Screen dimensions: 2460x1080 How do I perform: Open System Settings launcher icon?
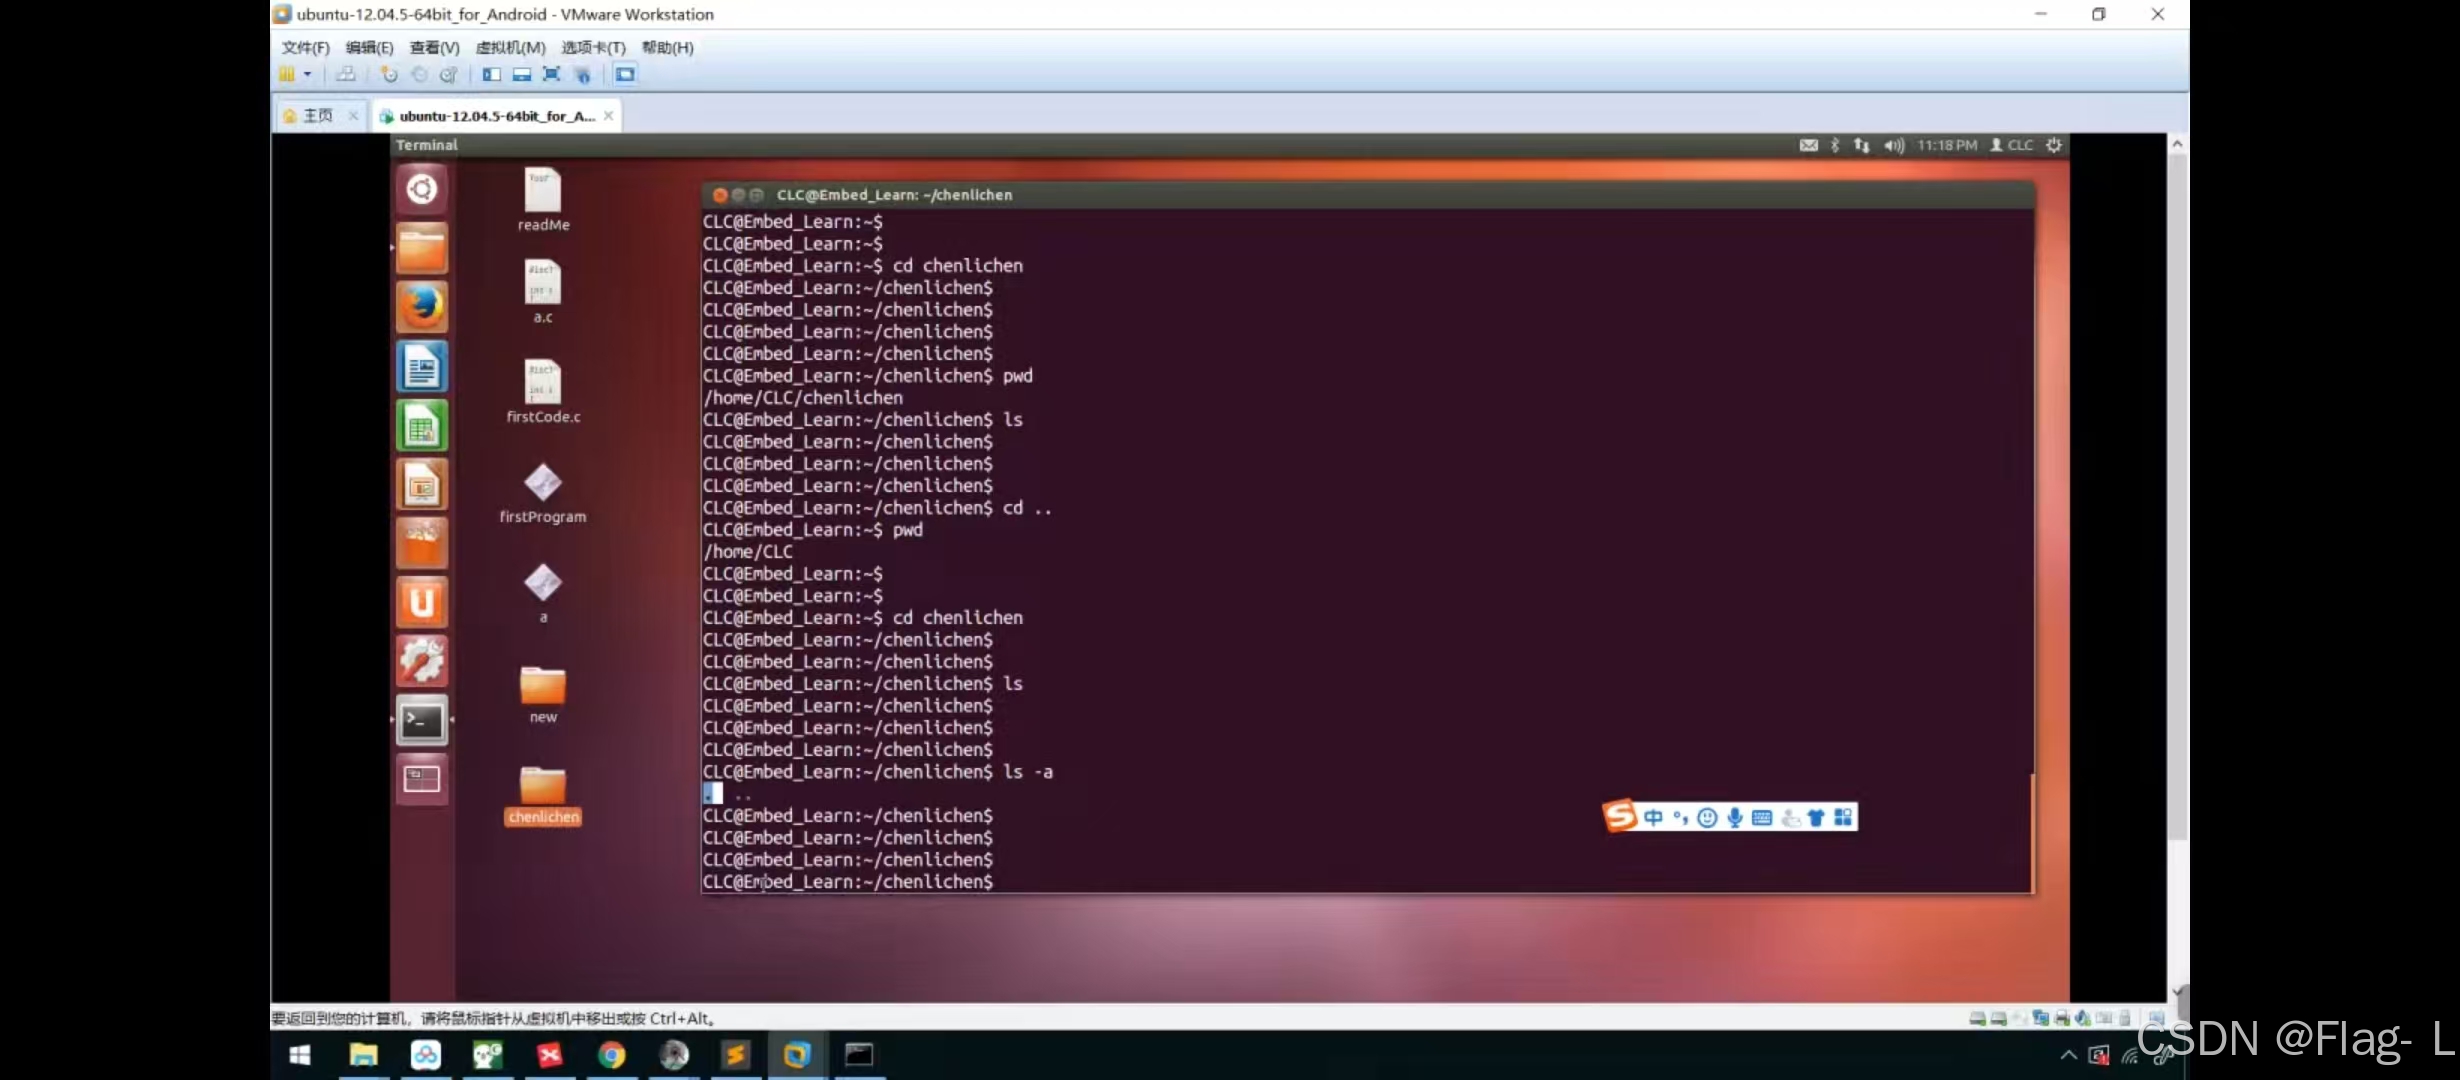421,661
